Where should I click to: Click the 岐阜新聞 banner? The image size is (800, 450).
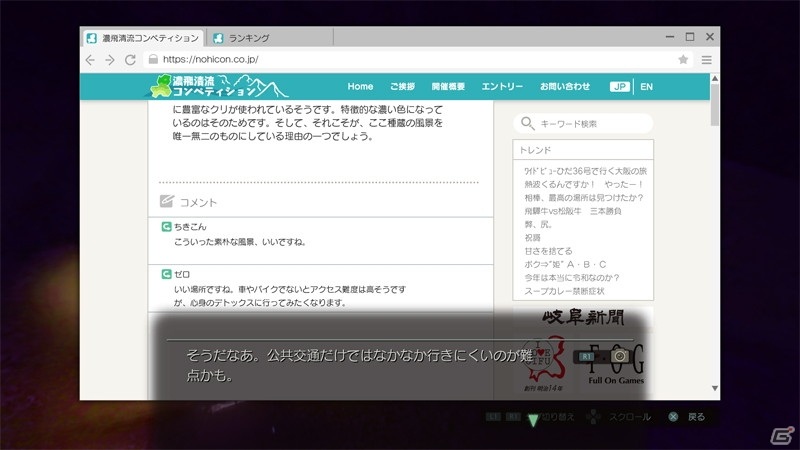pyautogui.click(x=583, y=317)
